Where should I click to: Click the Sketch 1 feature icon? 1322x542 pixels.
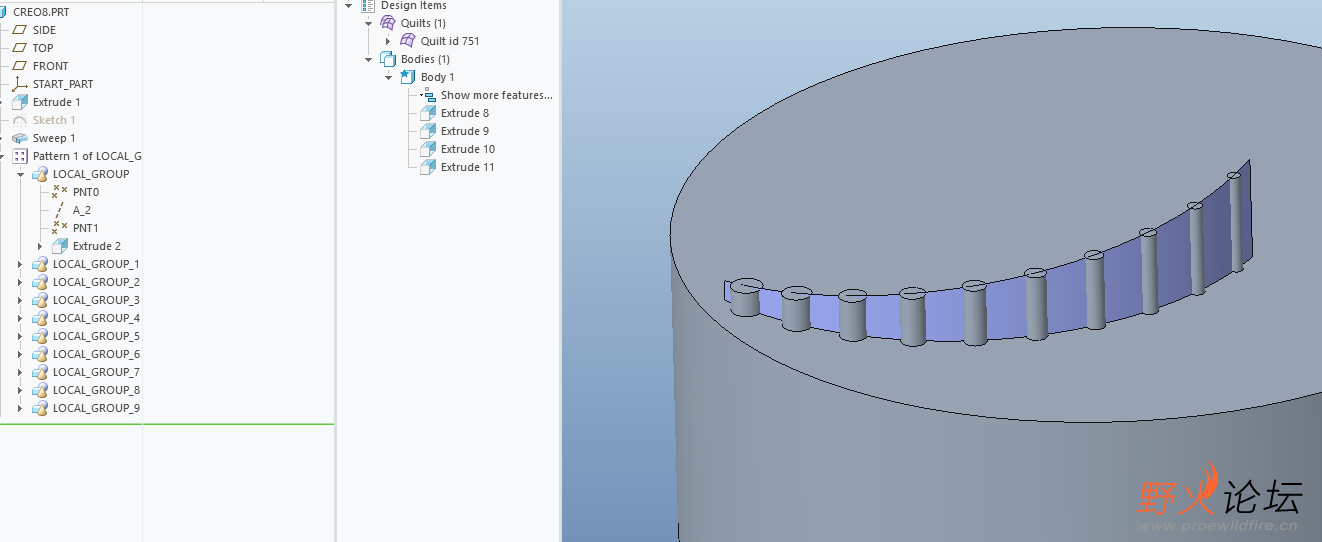(19, 120)
